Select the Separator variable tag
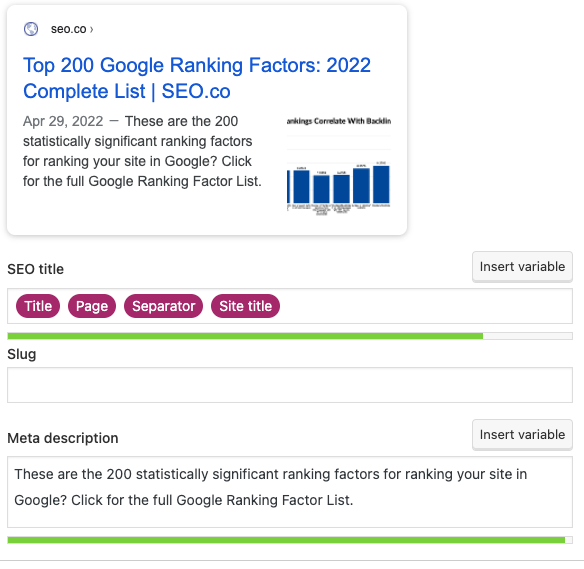 164,306
